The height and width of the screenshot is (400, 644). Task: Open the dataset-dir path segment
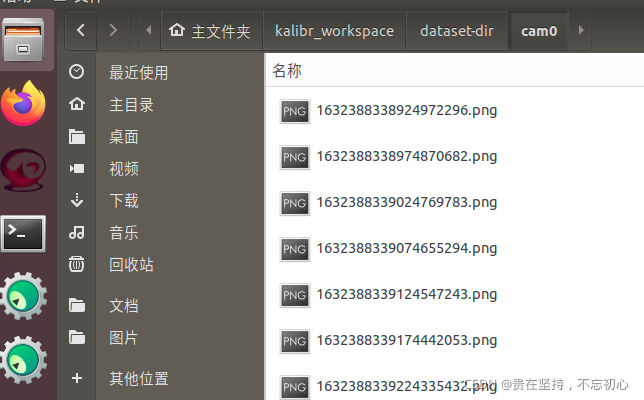(x=457, y=31)
